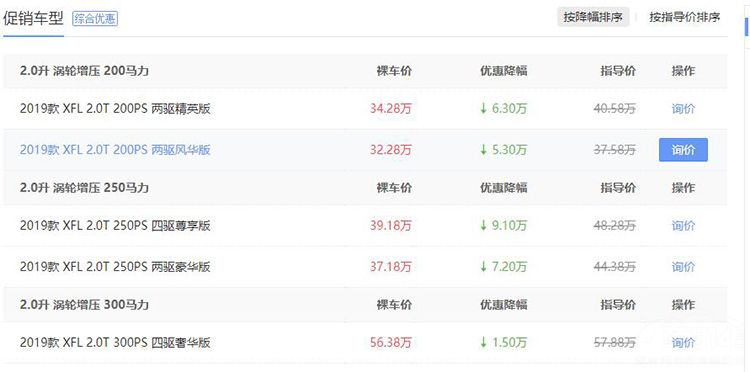Open 2019款 XFL 2.0T 300PS 四驱奢华版
This screenshot has height=372, width=750.
[x=115, y=342]
